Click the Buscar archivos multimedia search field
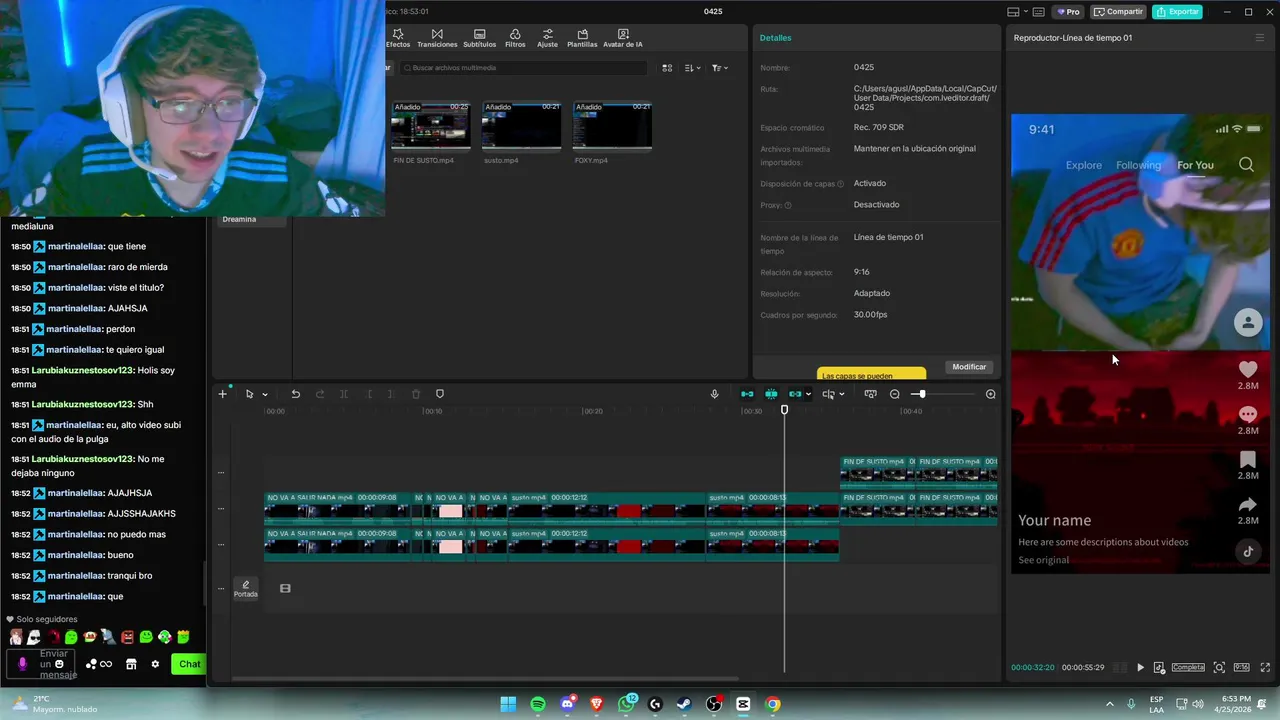 click(524, 68)
